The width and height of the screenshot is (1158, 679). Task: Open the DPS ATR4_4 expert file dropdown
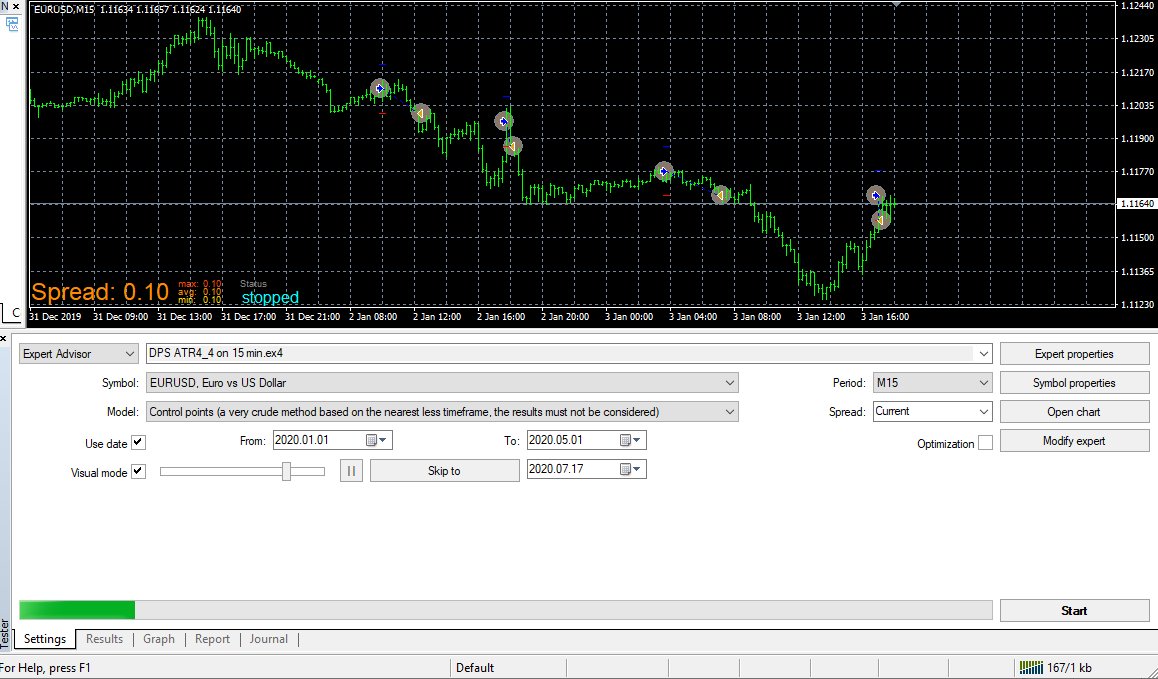click(x=983, y=354)
